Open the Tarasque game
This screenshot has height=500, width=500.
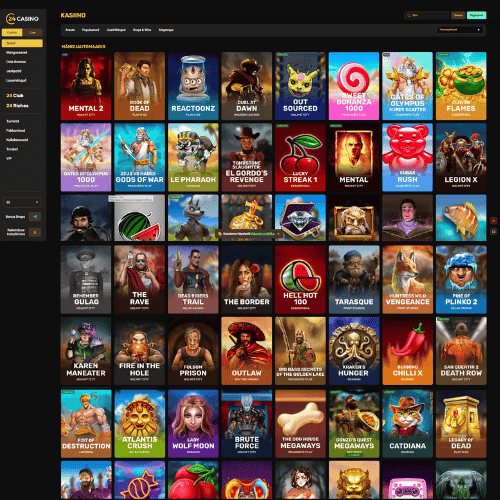tap(354, 280)
